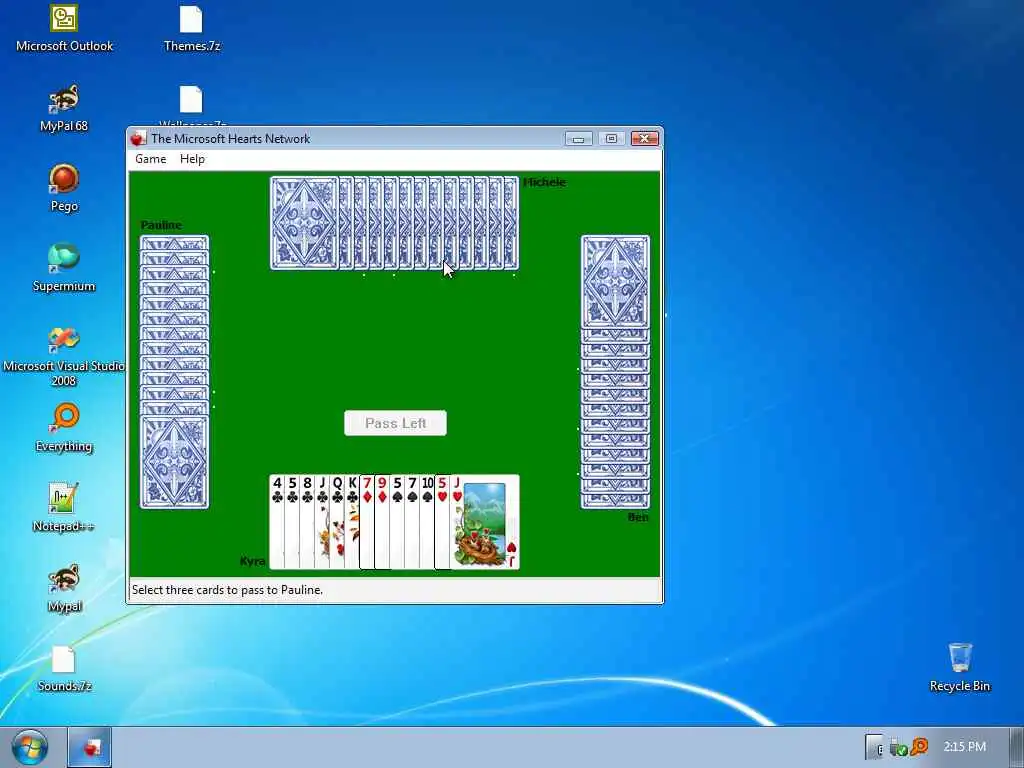Click the Show Desktop strip on taskbar
Viewport: 1024px width, 768px height.
coord(1016,747)
